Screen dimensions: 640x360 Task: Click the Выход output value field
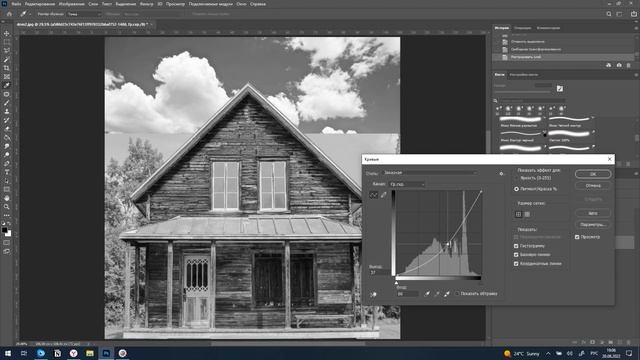coord(380,272)
